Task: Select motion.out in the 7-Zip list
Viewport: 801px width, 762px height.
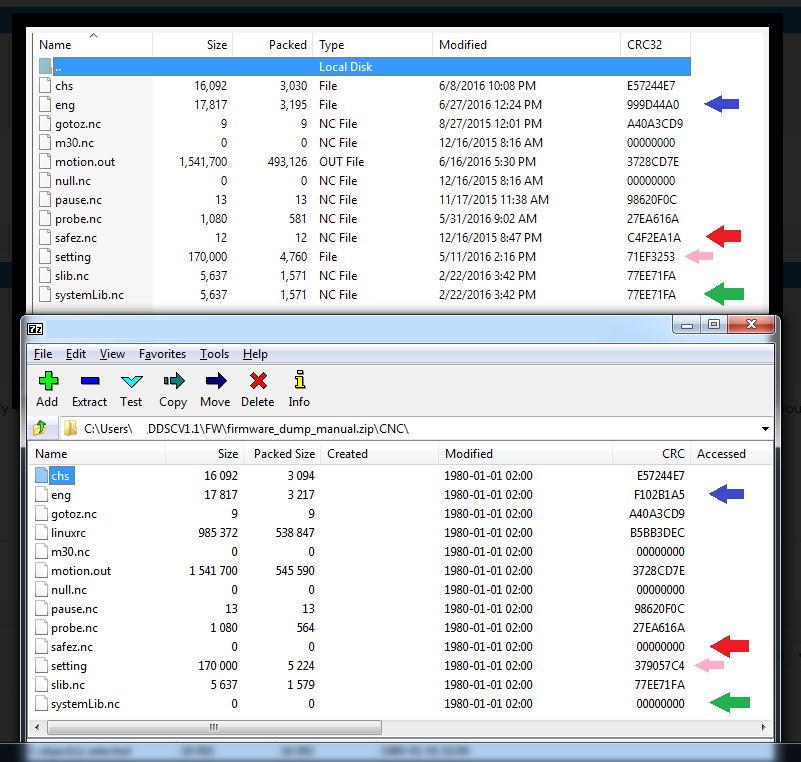Action: 80,571
